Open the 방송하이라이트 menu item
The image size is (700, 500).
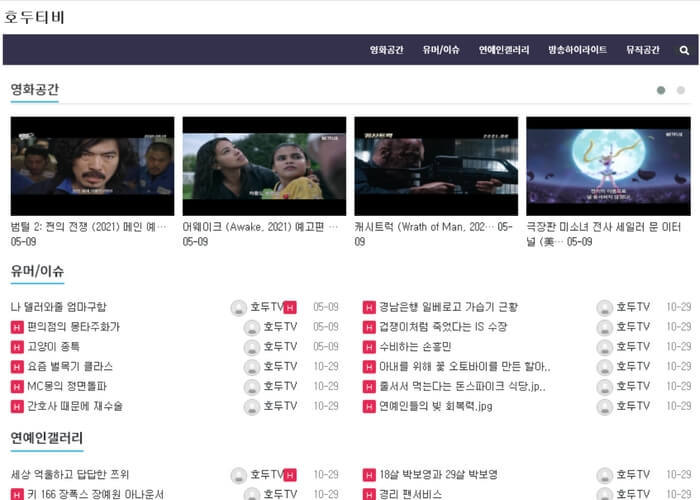click(578, 50)
